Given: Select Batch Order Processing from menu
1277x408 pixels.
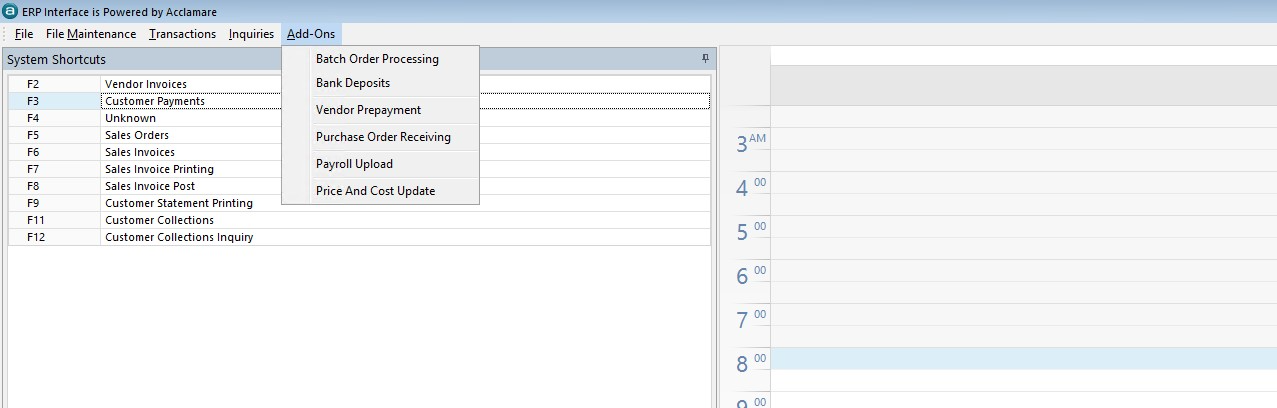Looking at the screenshot, I should pyautogui.click(x=377, y=59).
